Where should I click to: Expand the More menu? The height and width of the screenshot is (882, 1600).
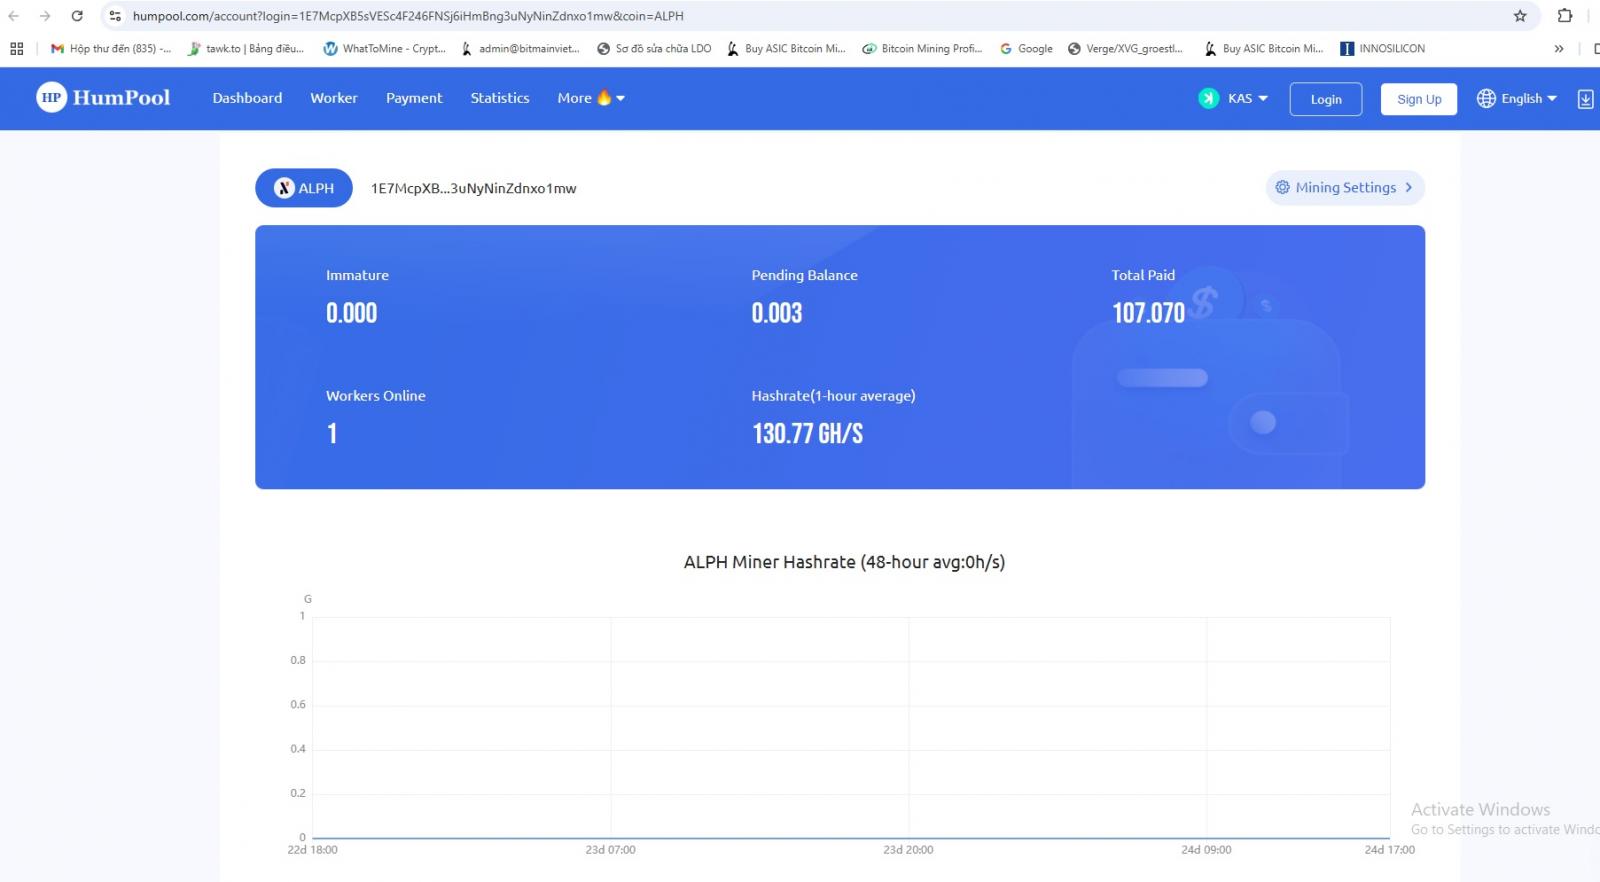[x=591, y=98]
